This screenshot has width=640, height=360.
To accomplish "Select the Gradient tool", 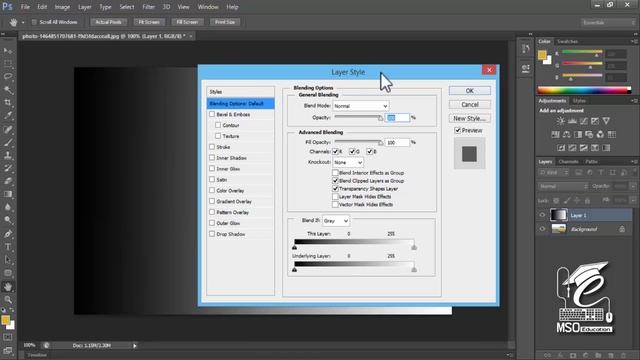I will 8,194.
